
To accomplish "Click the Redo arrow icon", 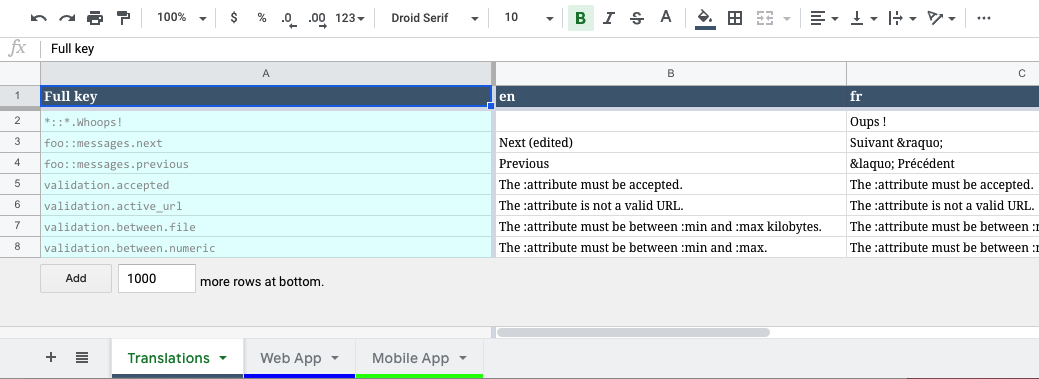I will pyautogui.click(x=67, y=19).
